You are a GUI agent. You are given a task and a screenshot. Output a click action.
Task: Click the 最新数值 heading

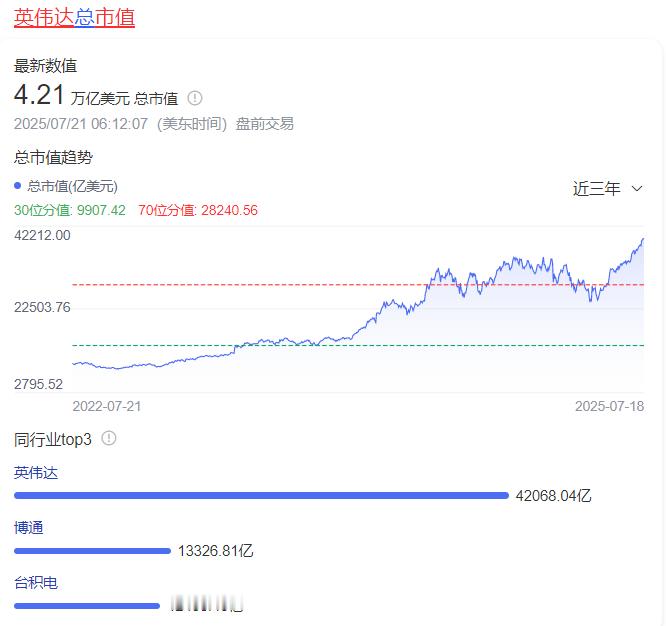45,66
